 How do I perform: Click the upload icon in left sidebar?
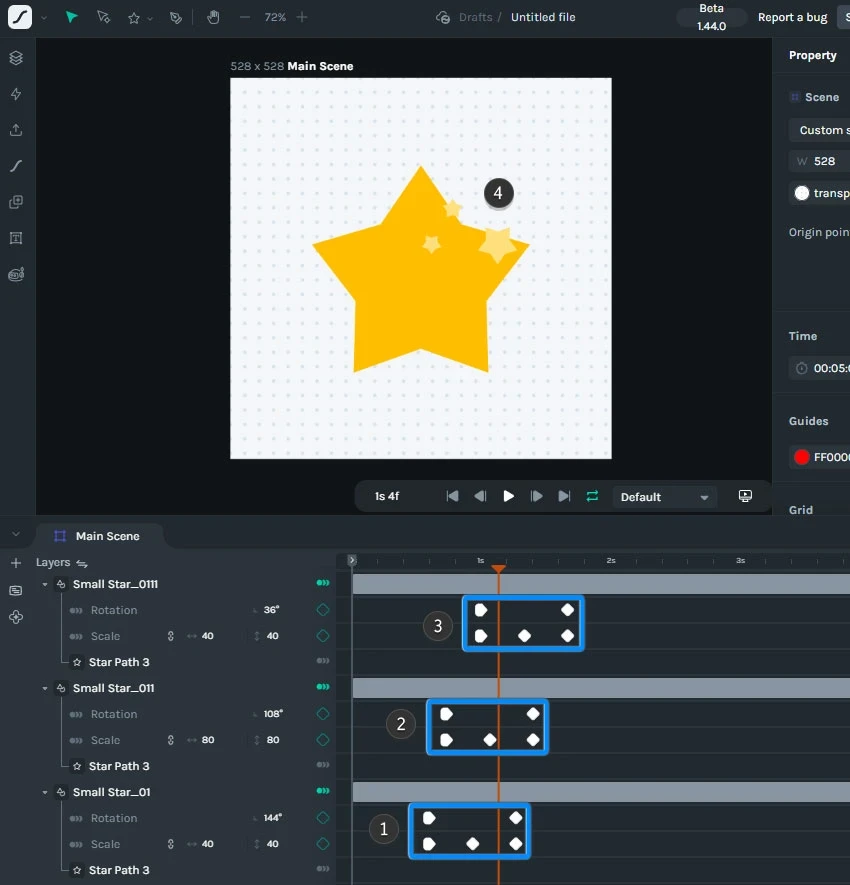(16, 130)
